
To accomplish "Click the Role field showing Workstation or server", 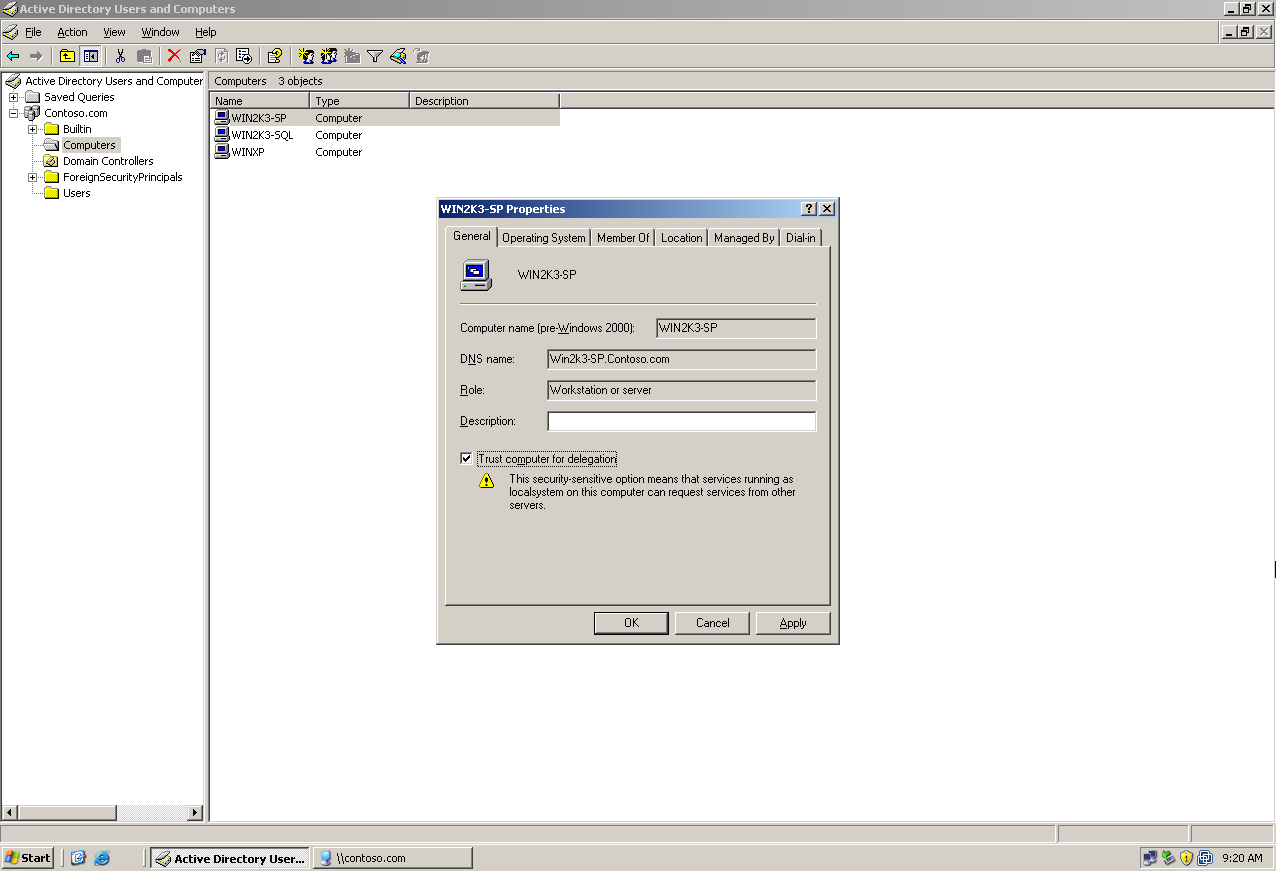I will [682, 390].
